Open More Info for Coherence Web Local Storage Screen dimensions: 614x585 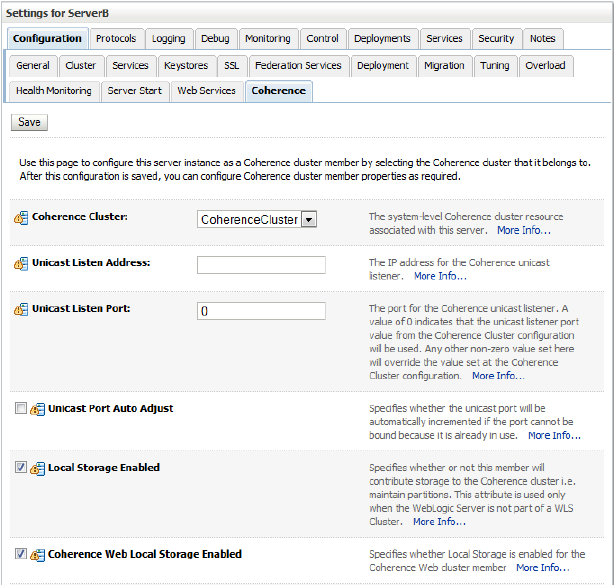(x=543, y=568)
